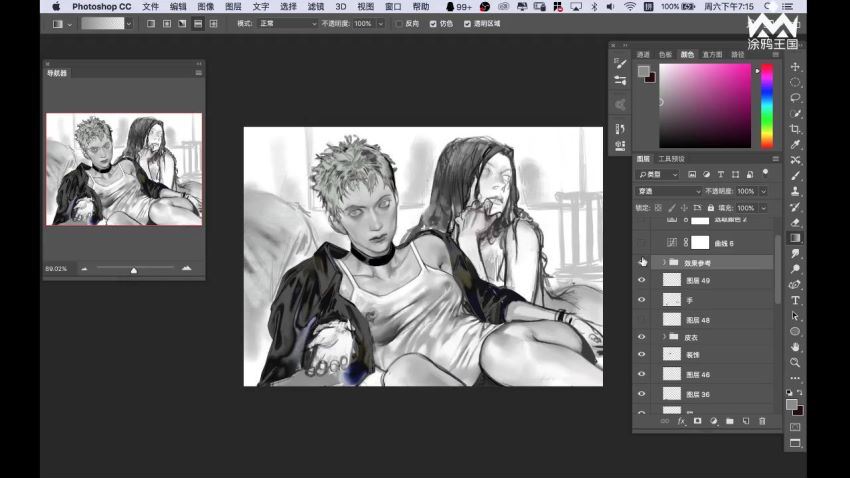Viewport: 850px width, 478px height.
Task: Show the 曲线 6 adjustment layer
Action: tap(642, 243)
